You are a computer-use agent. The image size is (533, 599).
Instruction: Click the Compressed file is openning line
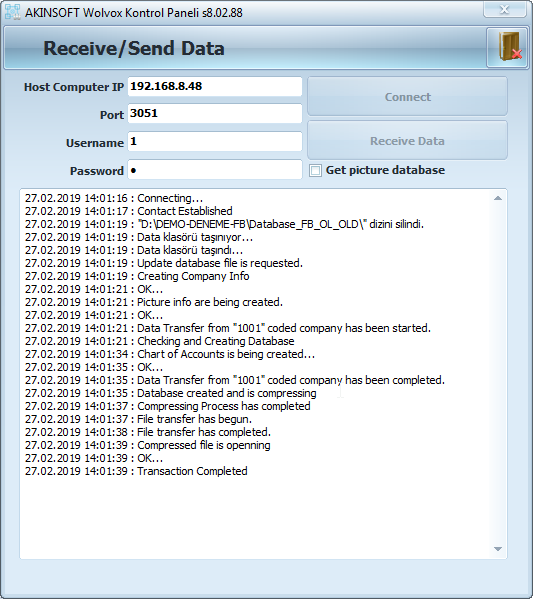tap(147, 445)
